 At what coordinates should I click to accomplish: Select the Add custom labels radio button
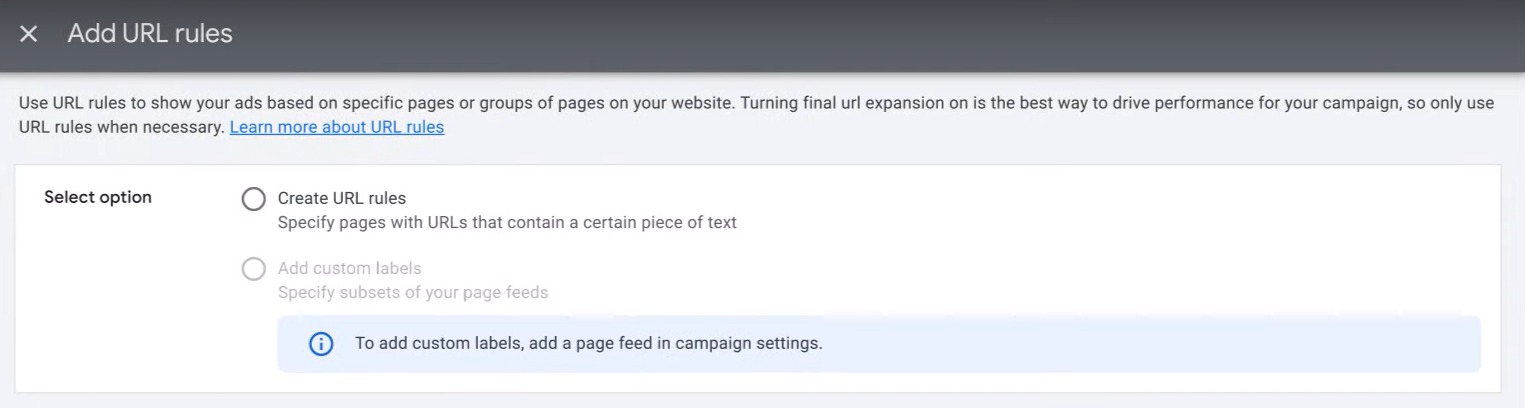(254, 269)
